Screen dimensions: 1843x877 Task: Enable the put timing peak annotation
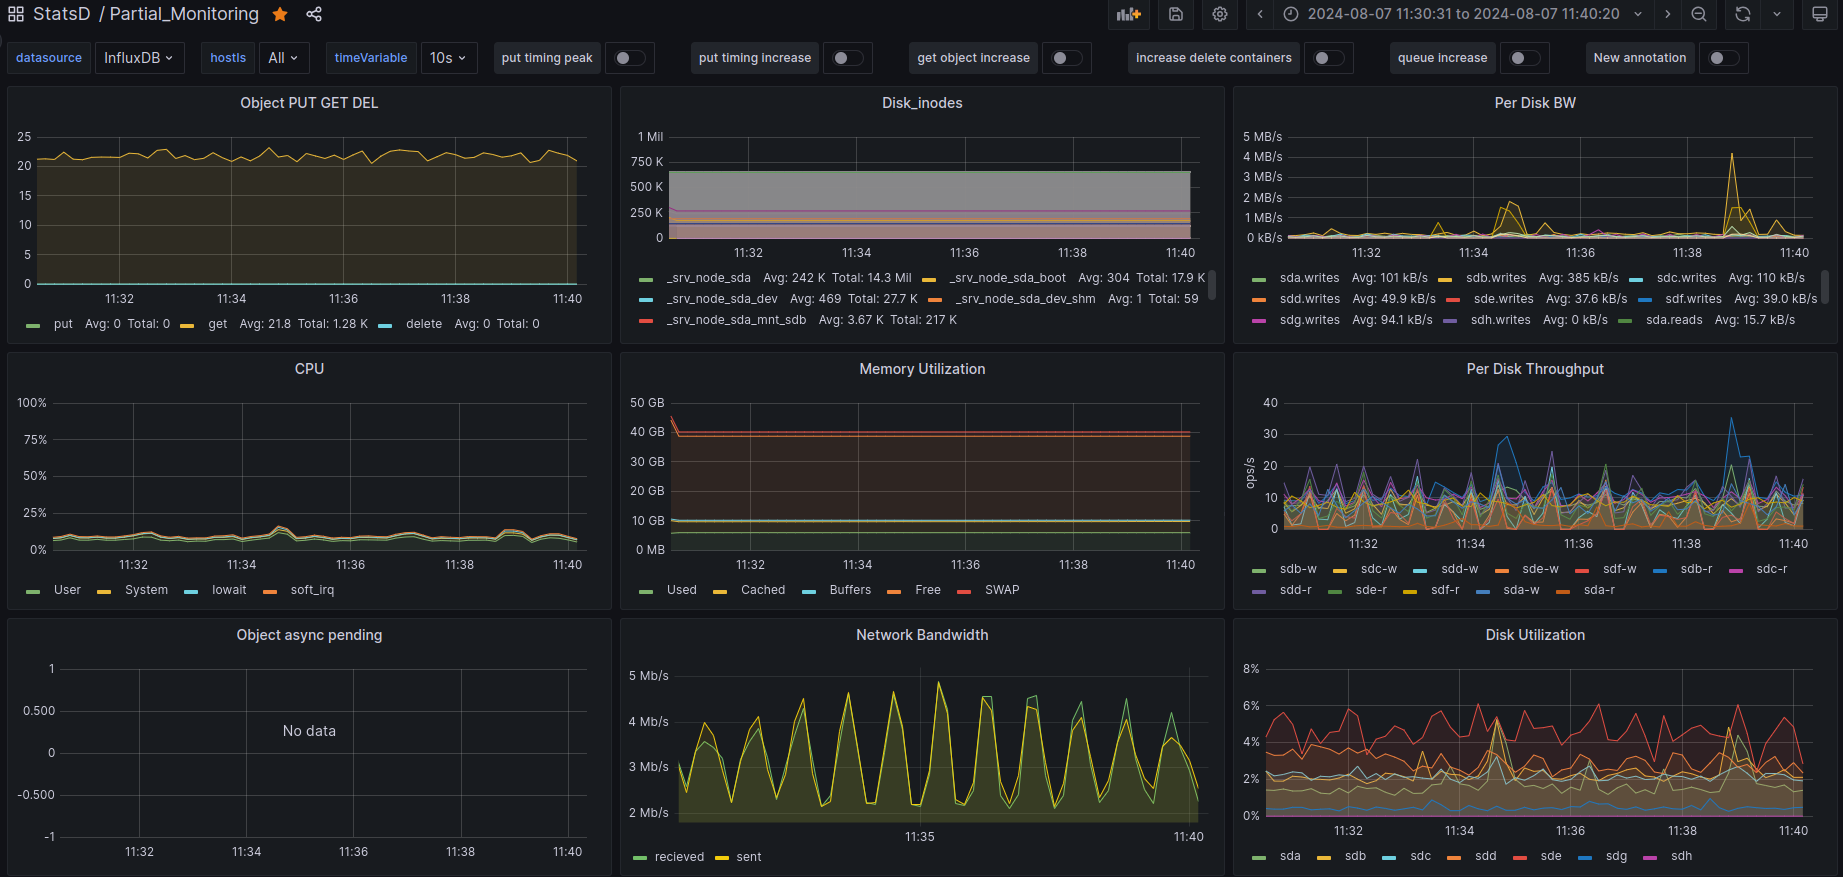[629, 58]
